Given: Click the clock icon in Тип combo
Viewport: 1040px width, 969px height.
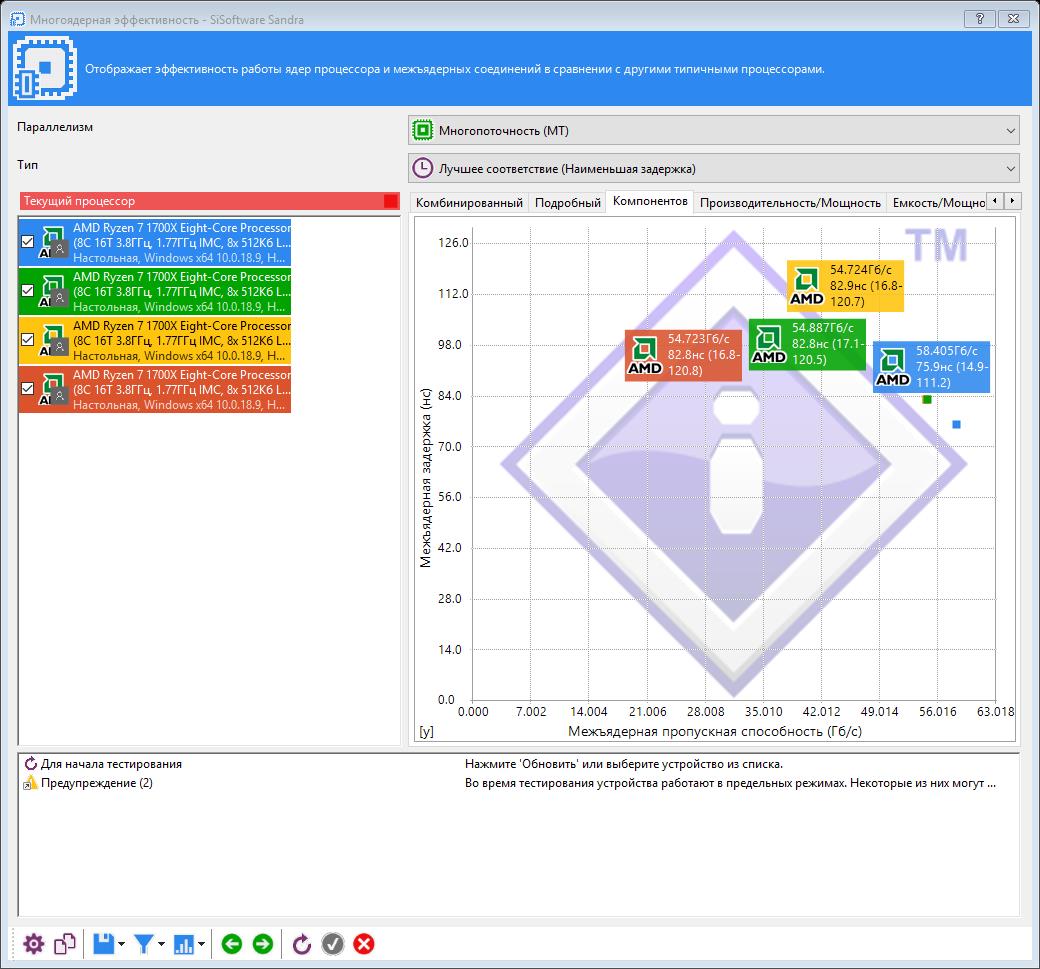Looking at the screenshot, I should pos(422,168).
